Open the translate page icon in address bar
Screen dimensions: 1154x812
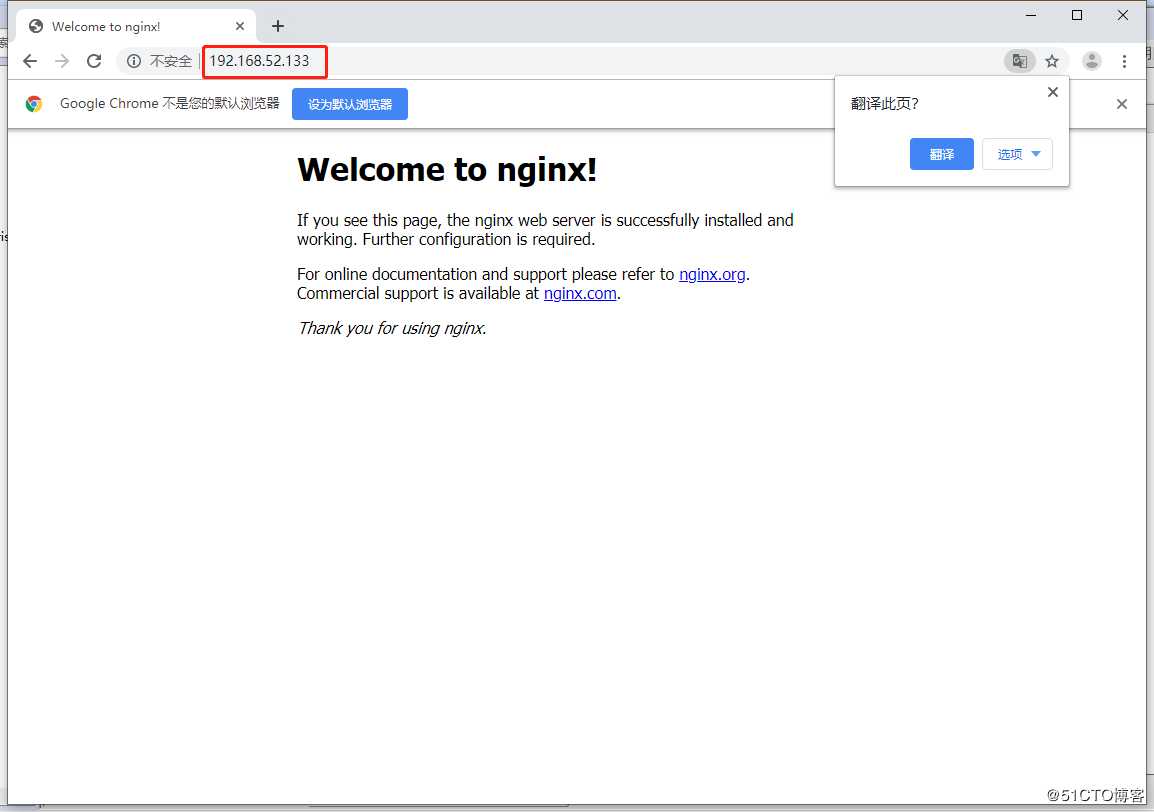[x=1019, y=61]
